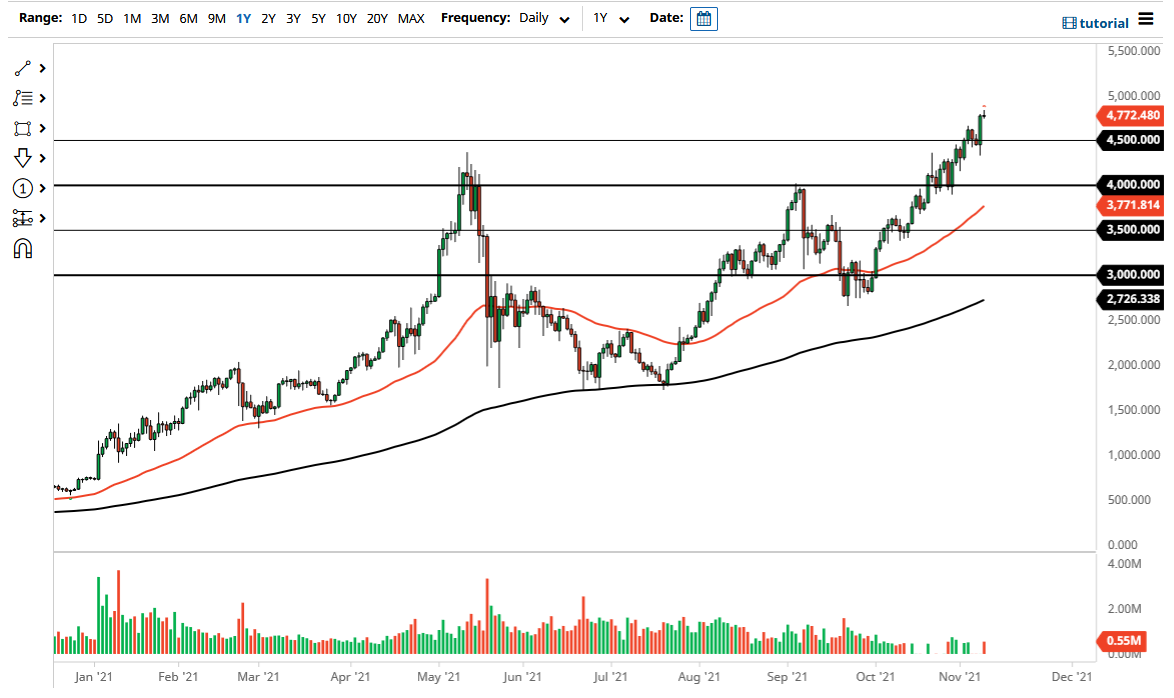Select the price measurement tool
This screenshot has width=1174, height=698.
tap(22, 218)
